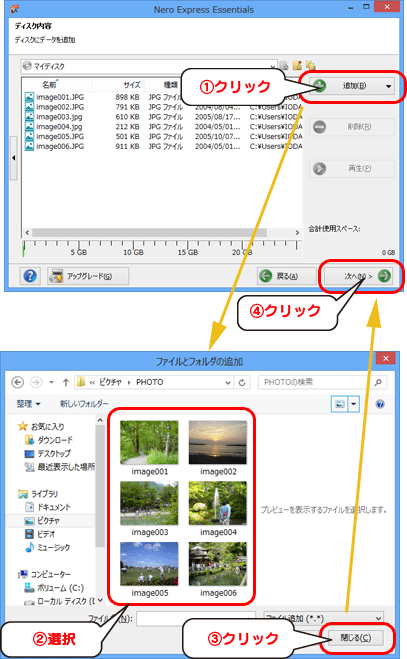
Task: Open Volume (C:) drive in the sidebar
Action: (54, 588)
